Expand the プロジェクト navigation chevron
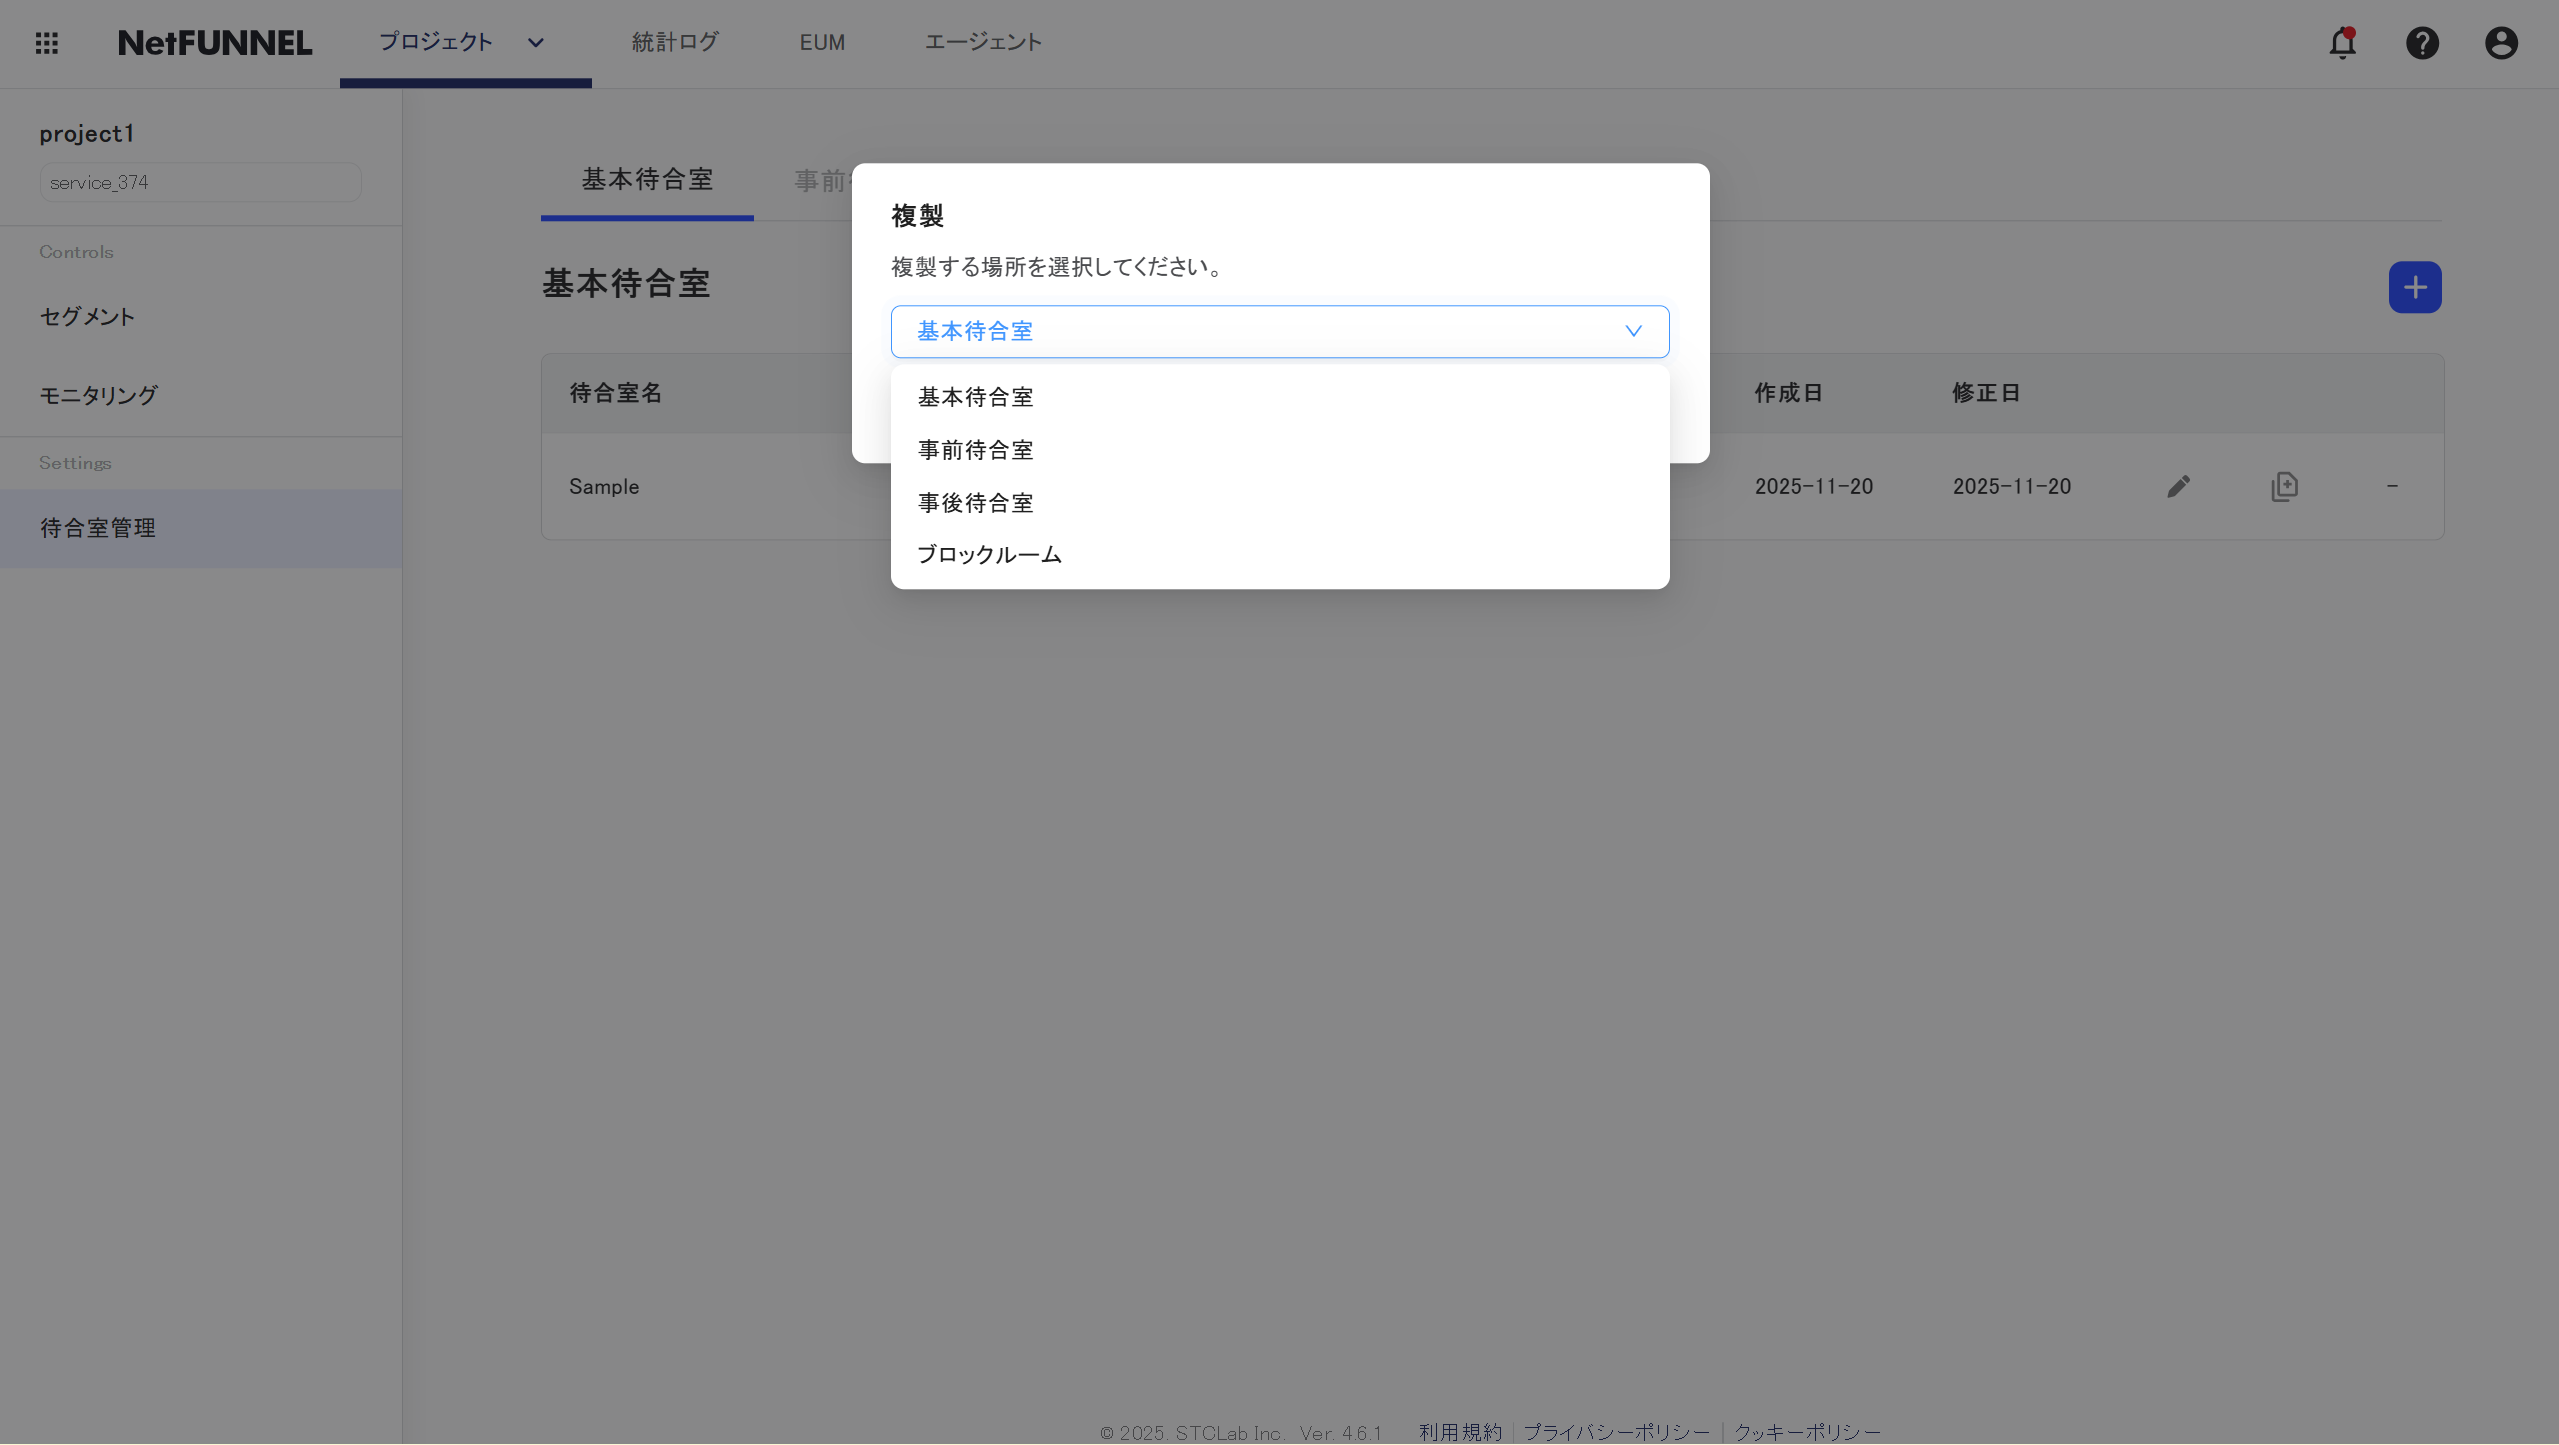2559x1445 pixels. click(x=535, y=43)
